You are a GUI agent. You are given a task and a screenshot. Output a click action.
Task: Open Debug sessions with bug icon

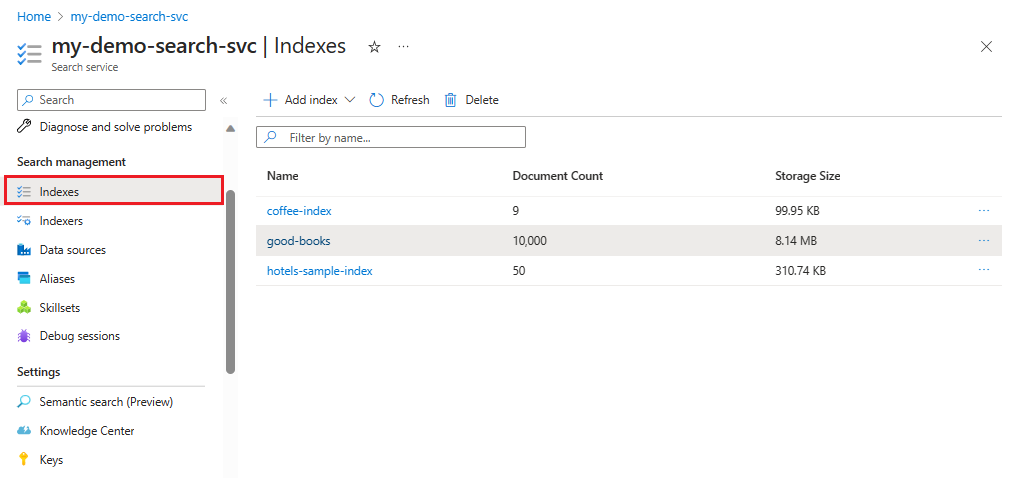tap(79, 336)
